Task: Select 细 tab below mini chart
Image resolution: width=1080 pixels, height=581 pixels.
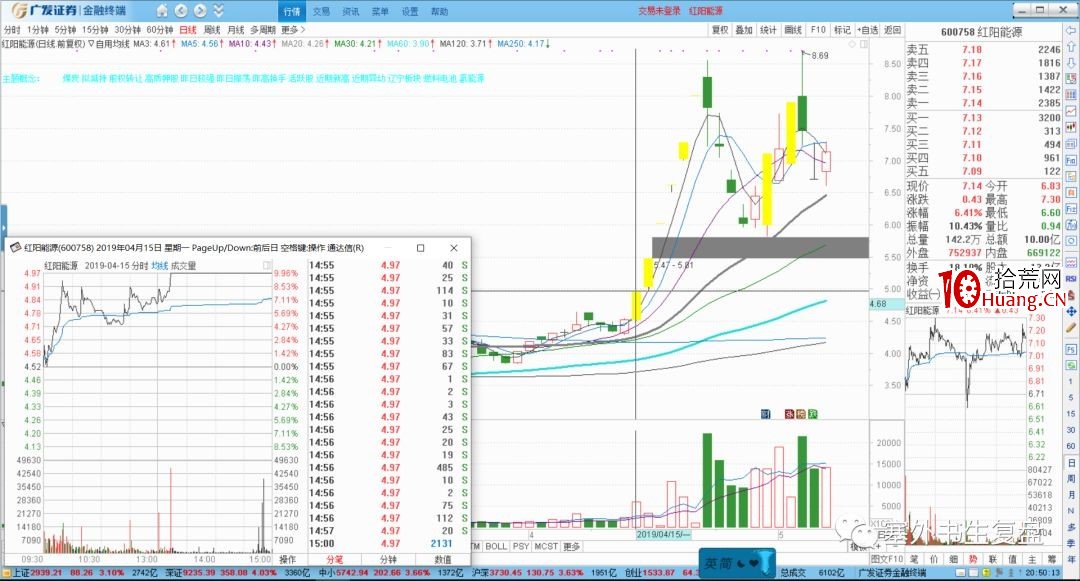Action: (x=954, y=559)
